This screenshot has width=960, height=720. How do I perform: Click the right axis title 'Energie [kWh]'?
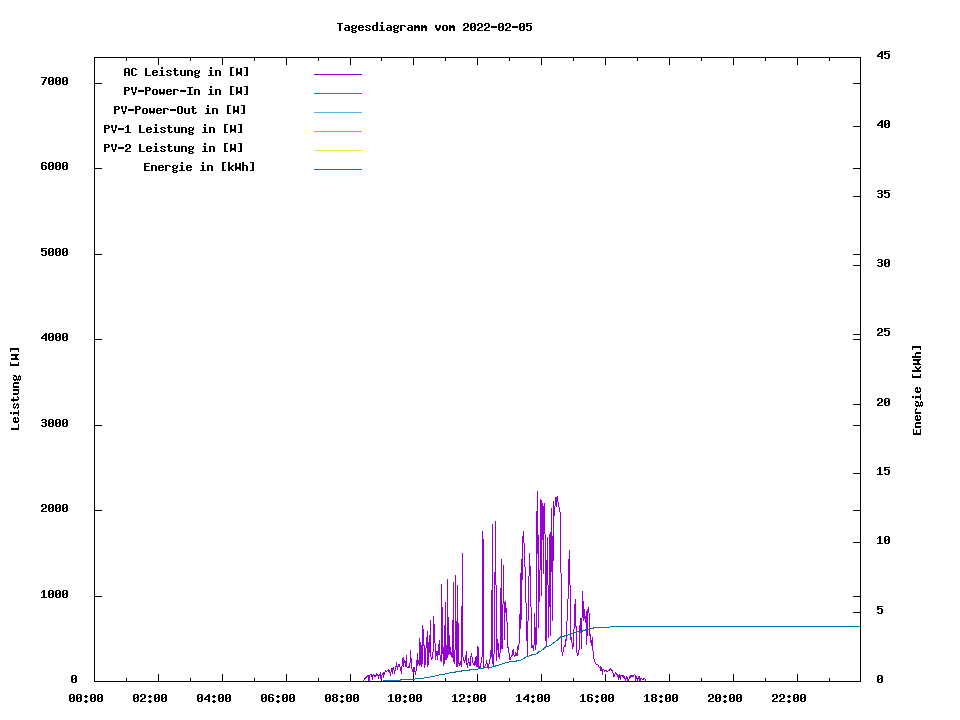918,390
